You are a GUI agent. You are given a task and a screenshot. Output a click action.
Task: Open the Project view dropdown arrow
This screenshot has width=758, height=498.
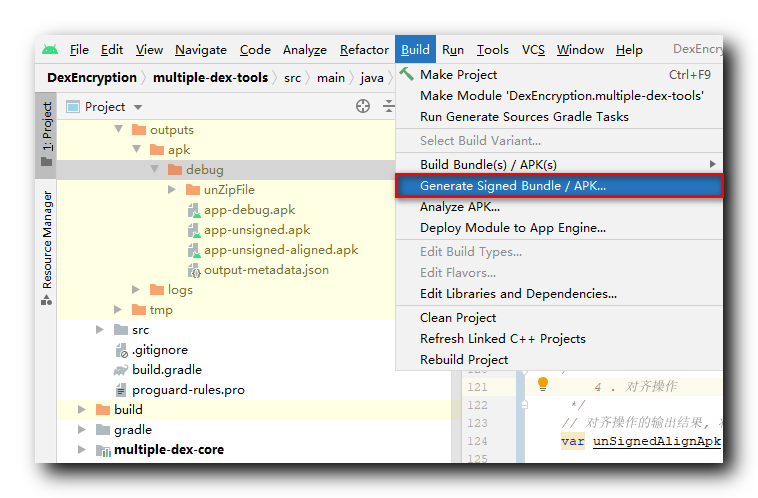[138, 107]
